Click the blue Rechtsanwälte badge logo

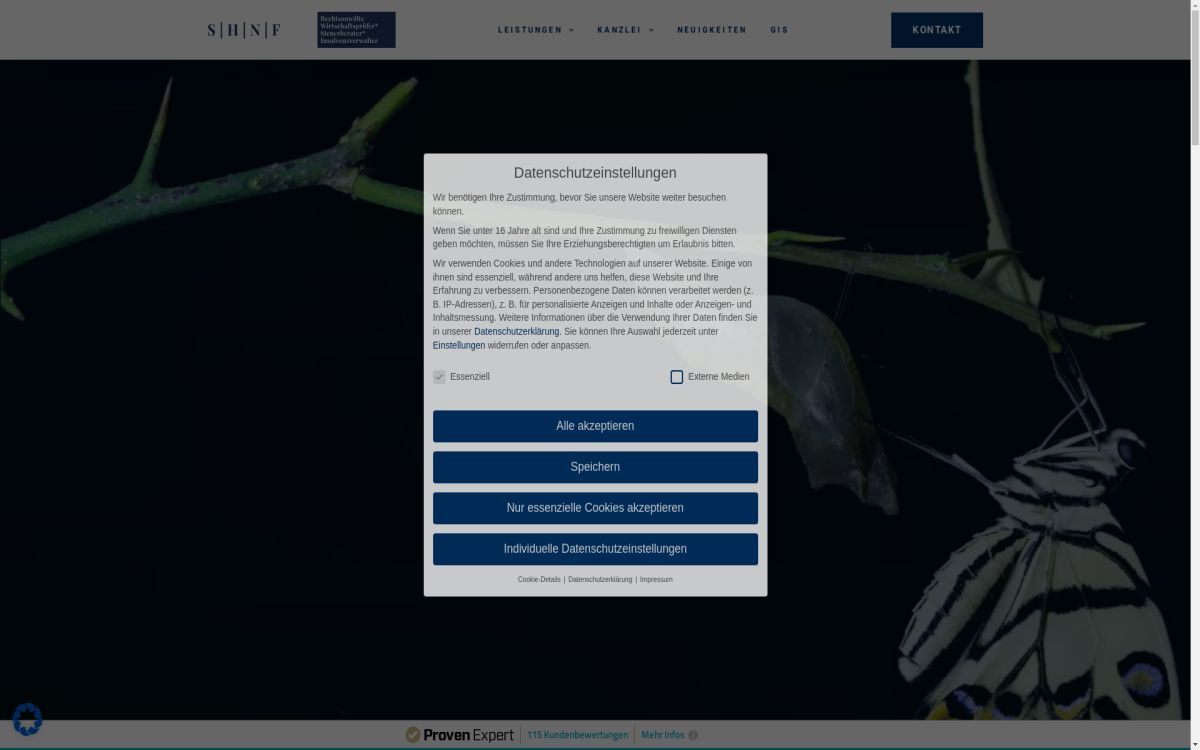(356, 30)
